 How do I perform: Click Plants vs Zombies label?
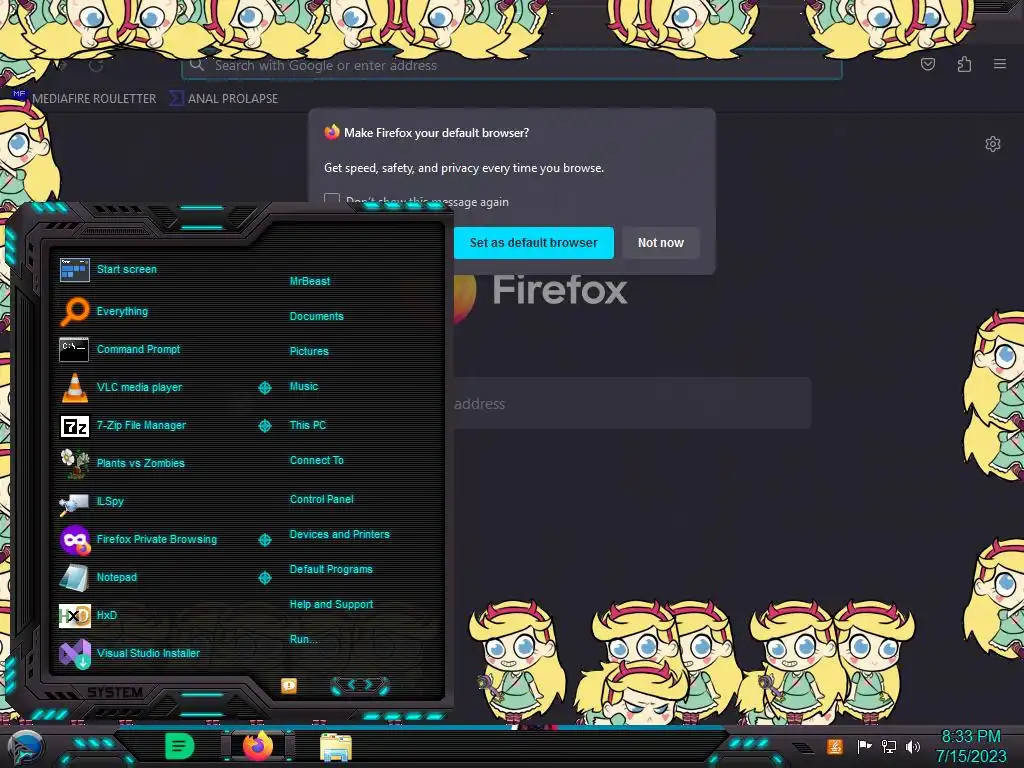[140, 463]
